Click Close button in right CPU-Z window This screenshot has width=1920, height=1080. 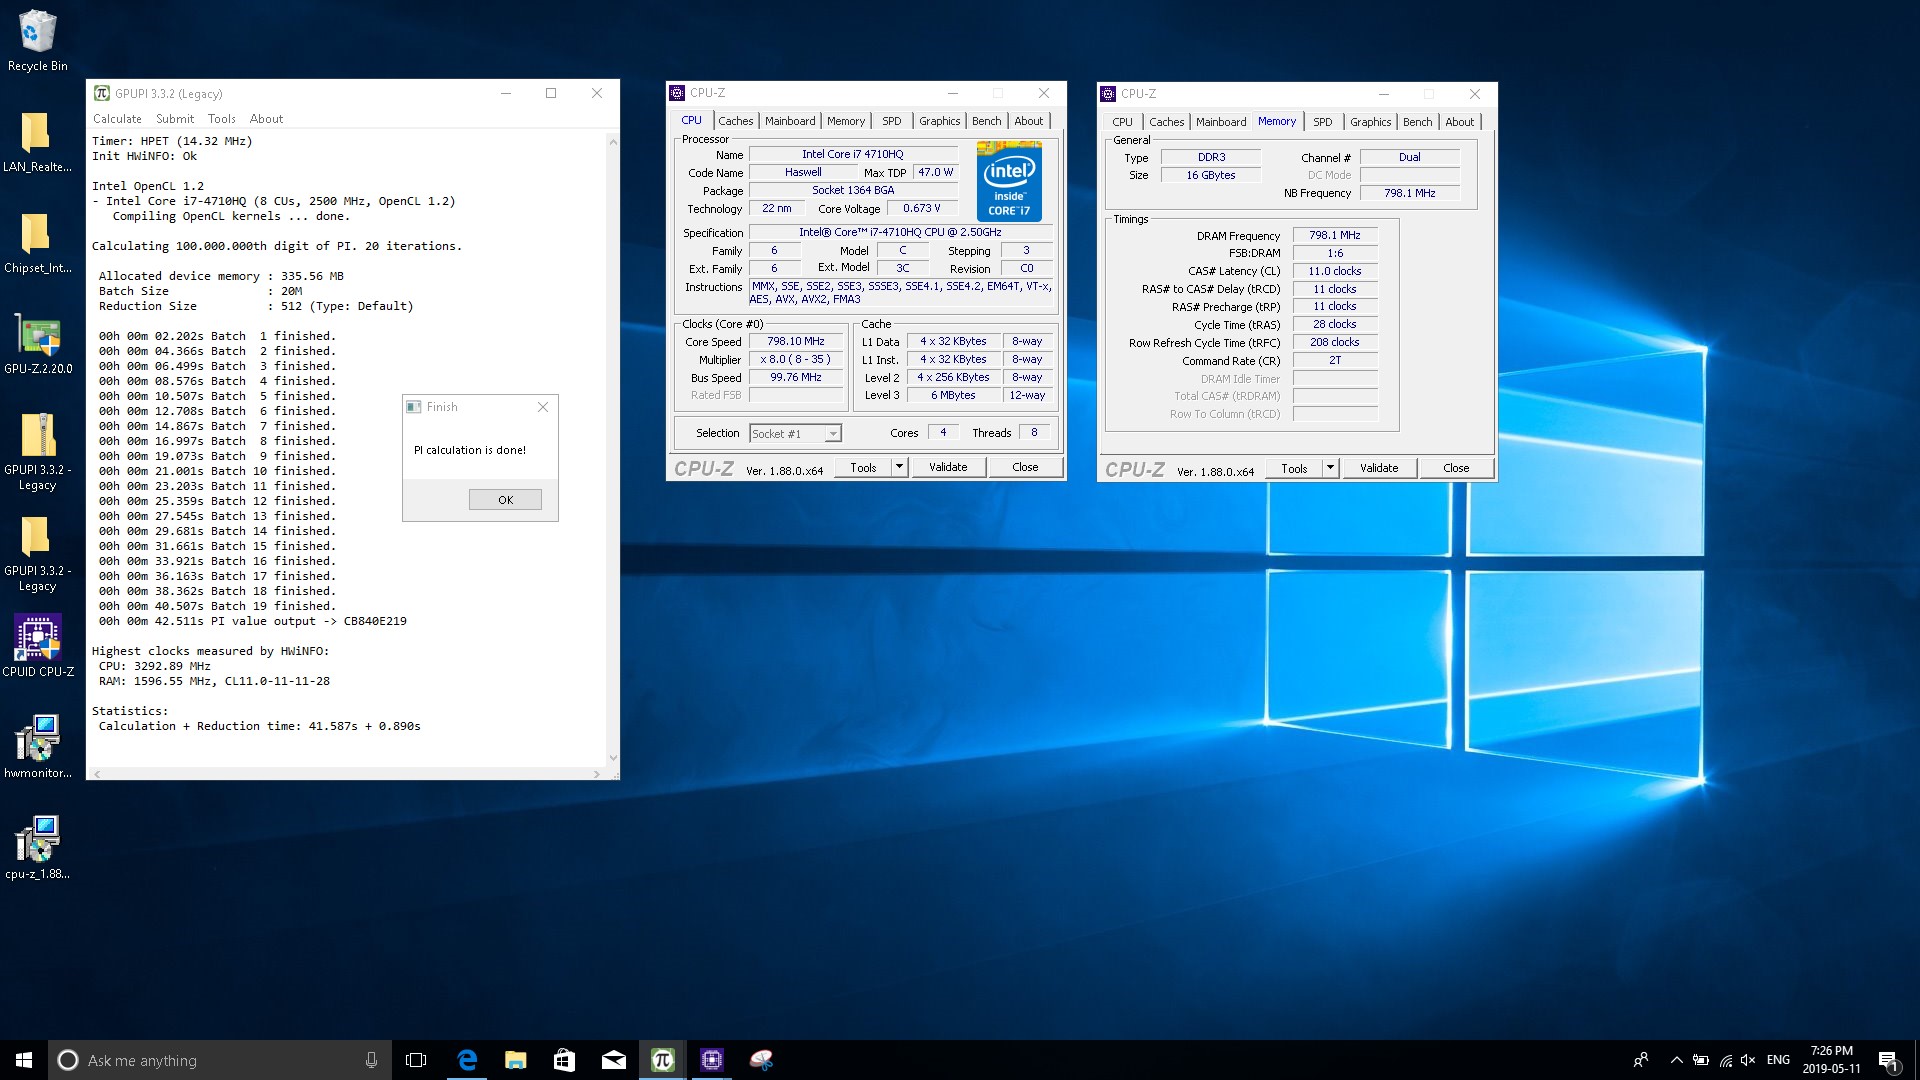(x=1456, y=468)
